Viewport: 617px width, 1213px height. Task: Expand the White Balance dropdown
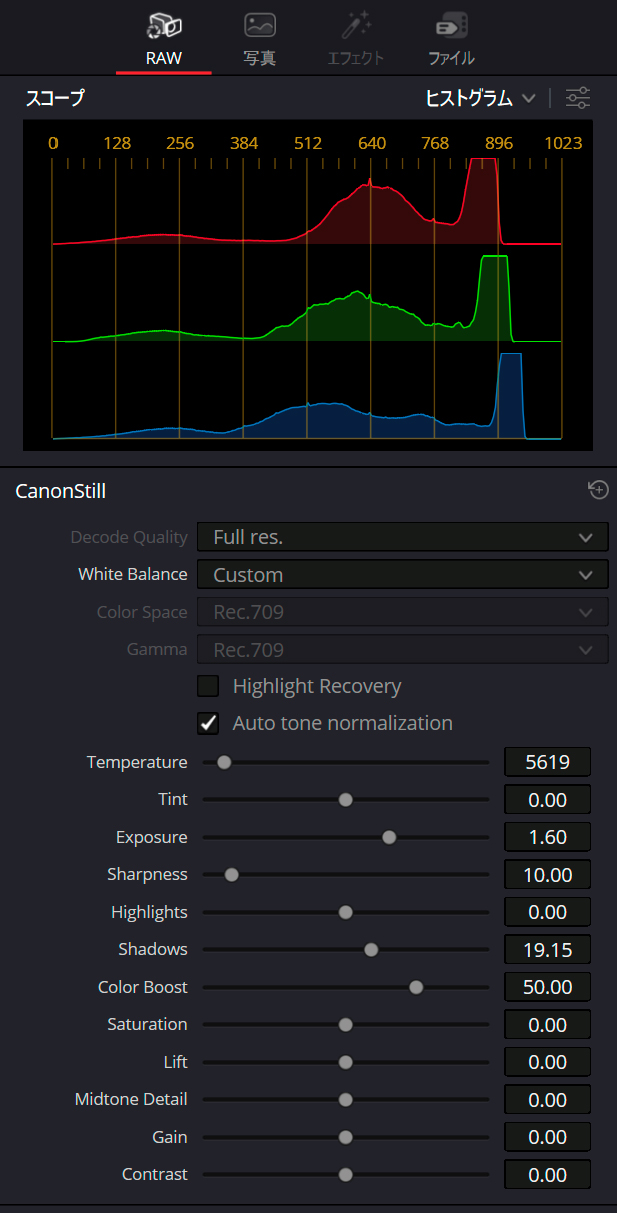(x=402, y=575)
